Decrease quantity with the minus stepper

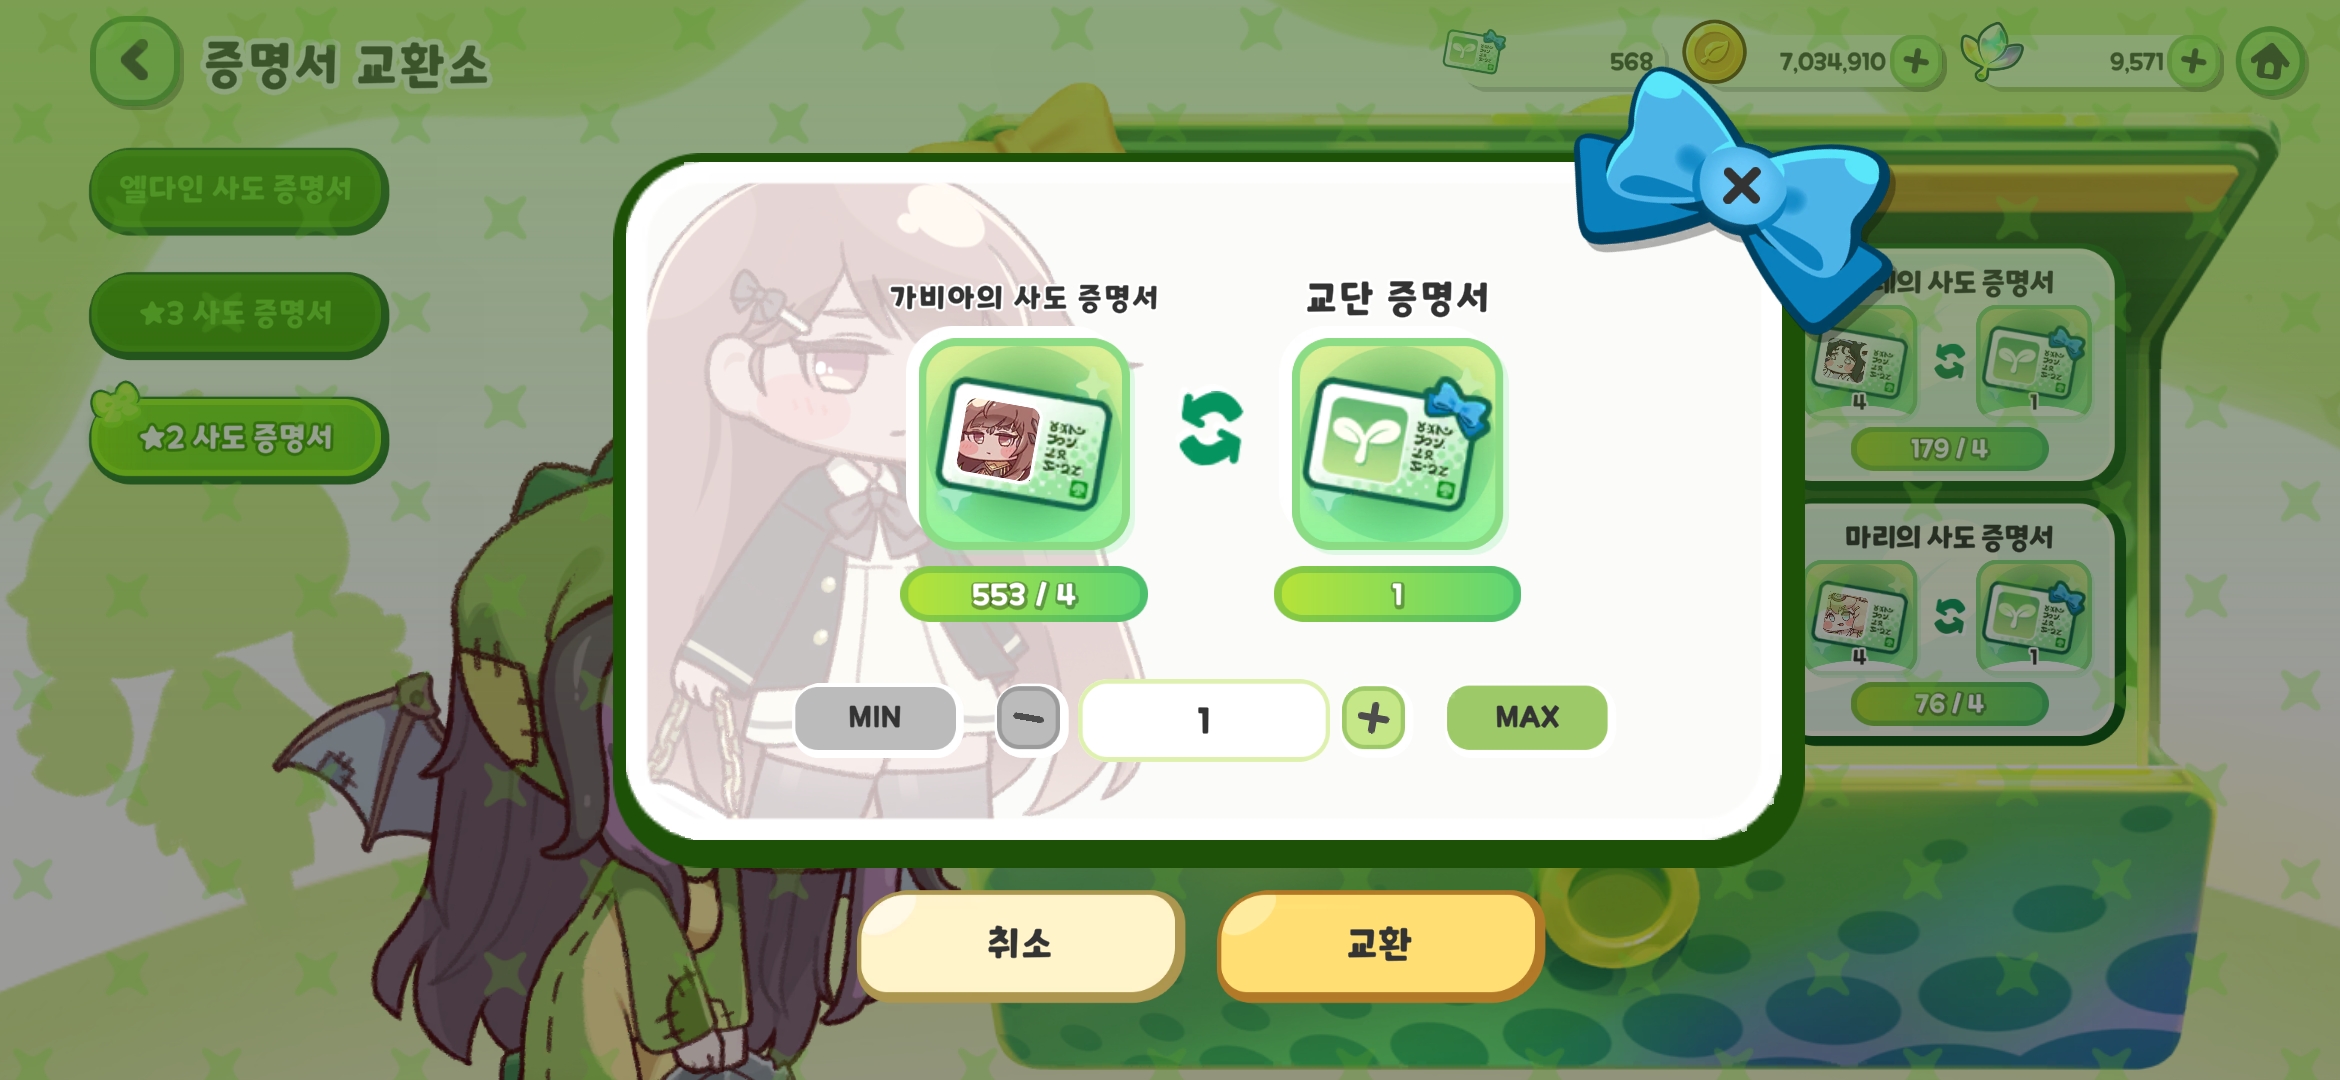pyautogui.click(x=1028, y=717)
